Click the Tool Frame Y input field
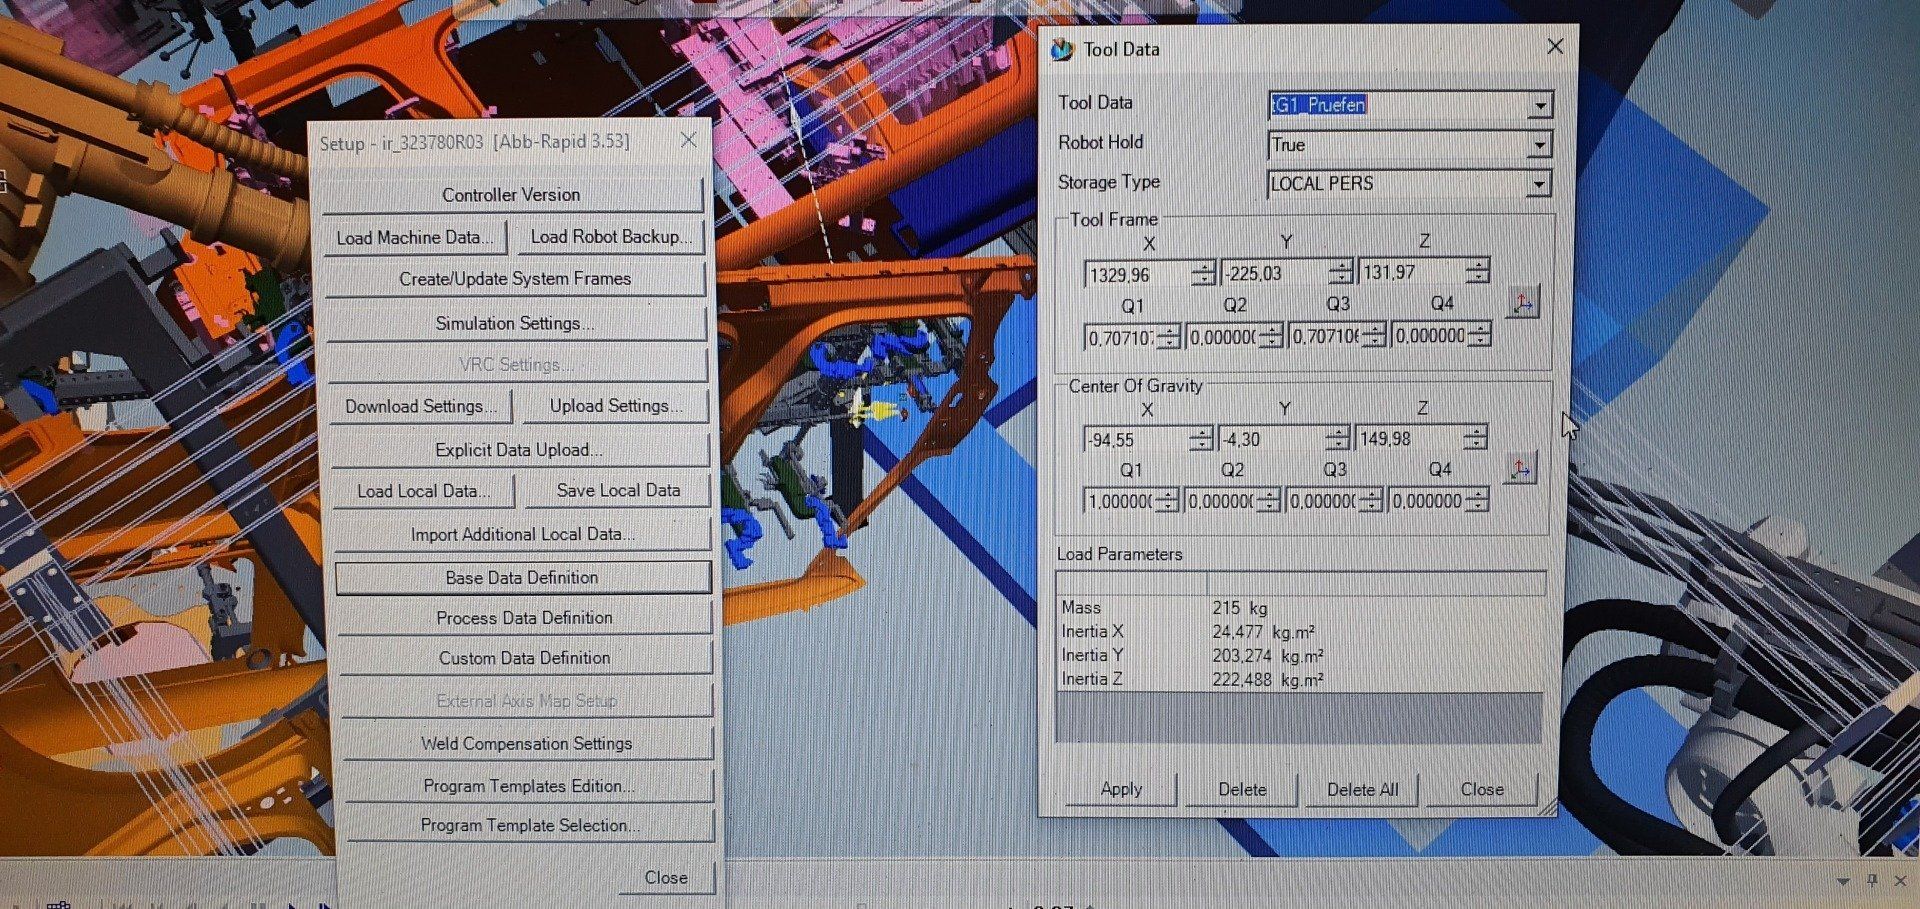Screen dimensions: 1920x909 [x=1274, y=273]
